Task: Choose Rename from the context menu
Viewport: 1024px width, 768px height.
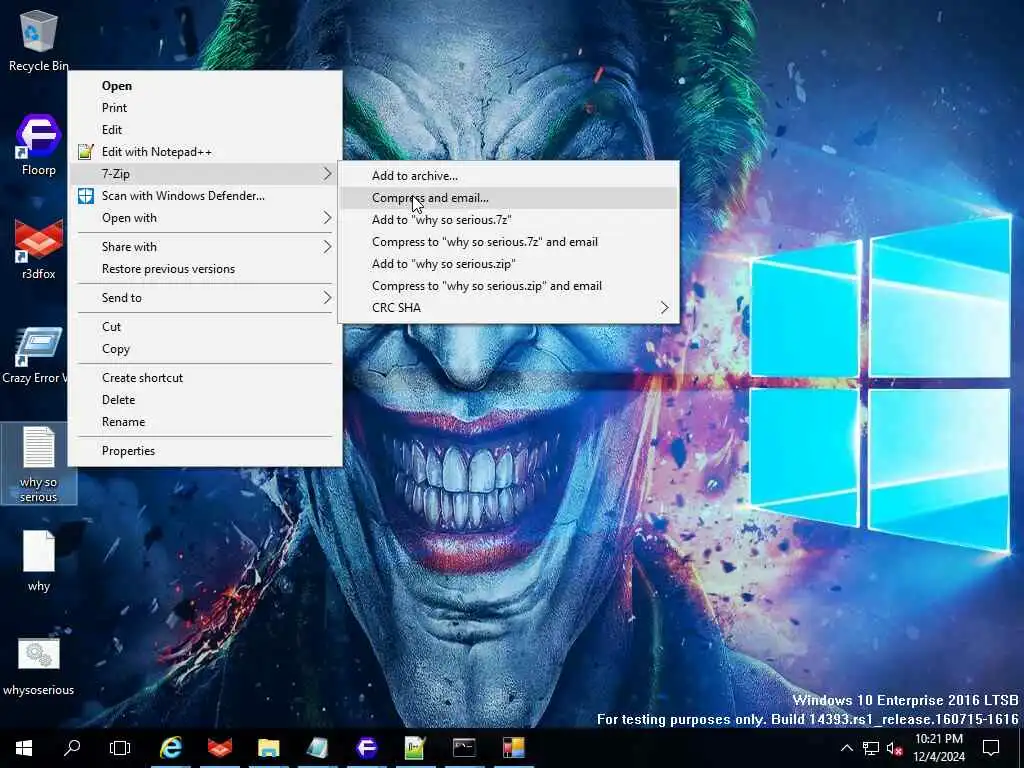Action: [x=206, y=422]
